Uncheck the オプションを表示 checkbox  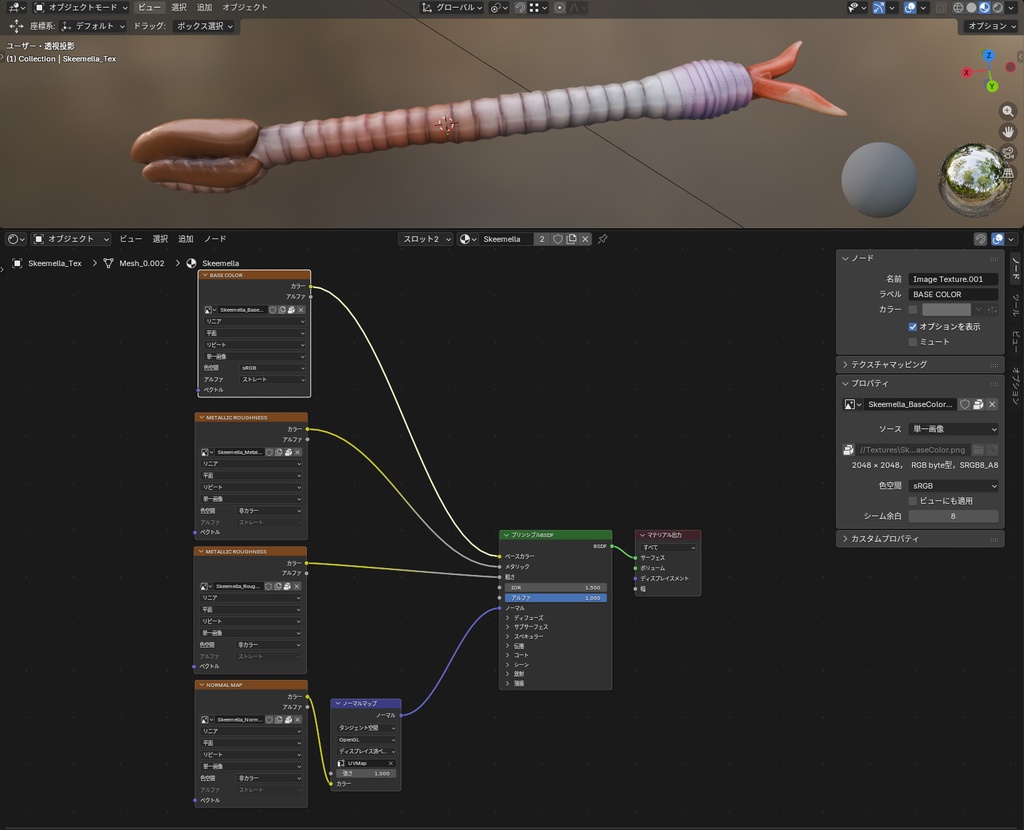tap(913, 327)
